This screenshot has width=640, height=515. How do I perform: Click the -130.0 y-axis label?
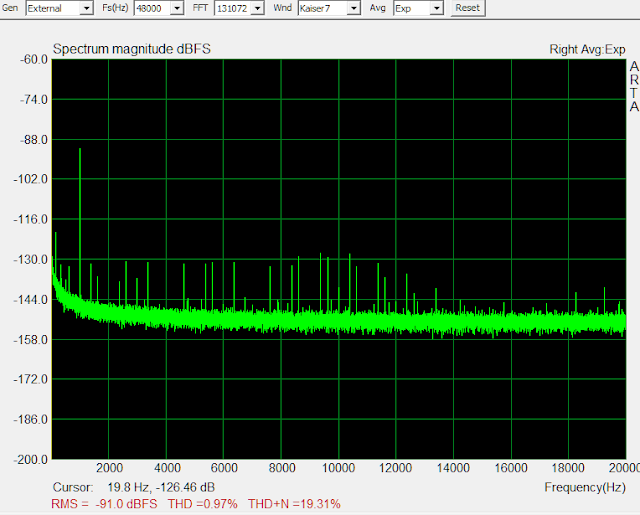[31, 260]
